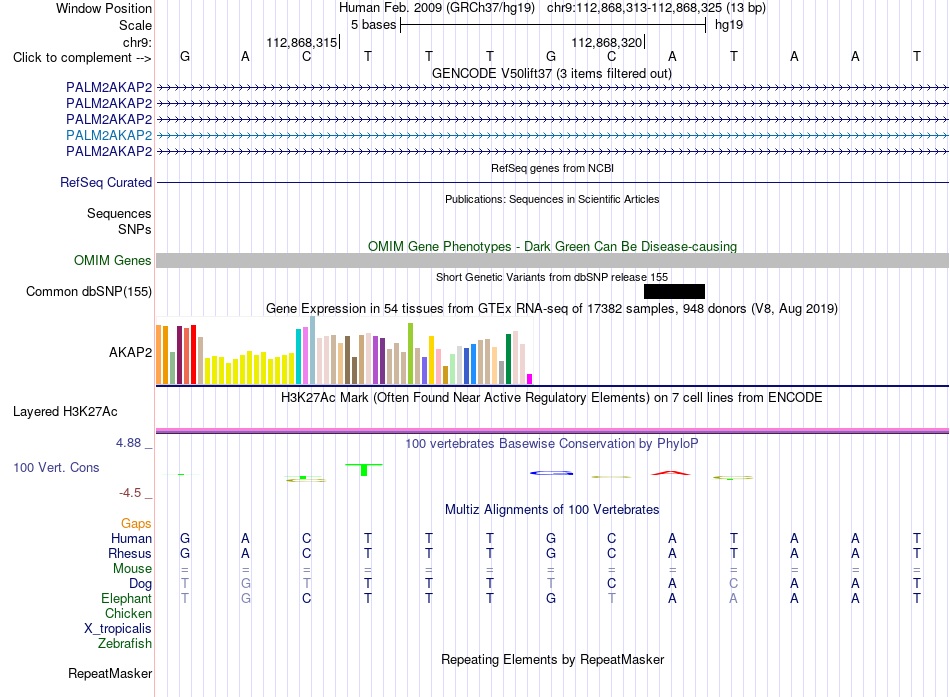Click the Scale label
Image resolution: width=950 pixels, height=697 pixels.
(135, 25)
